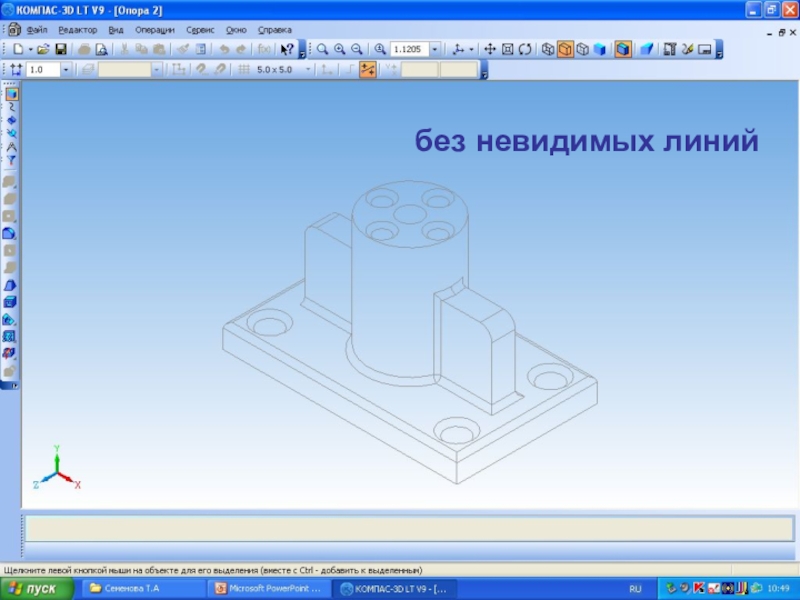Click the RU language indicator in the tray

point(635,589)
